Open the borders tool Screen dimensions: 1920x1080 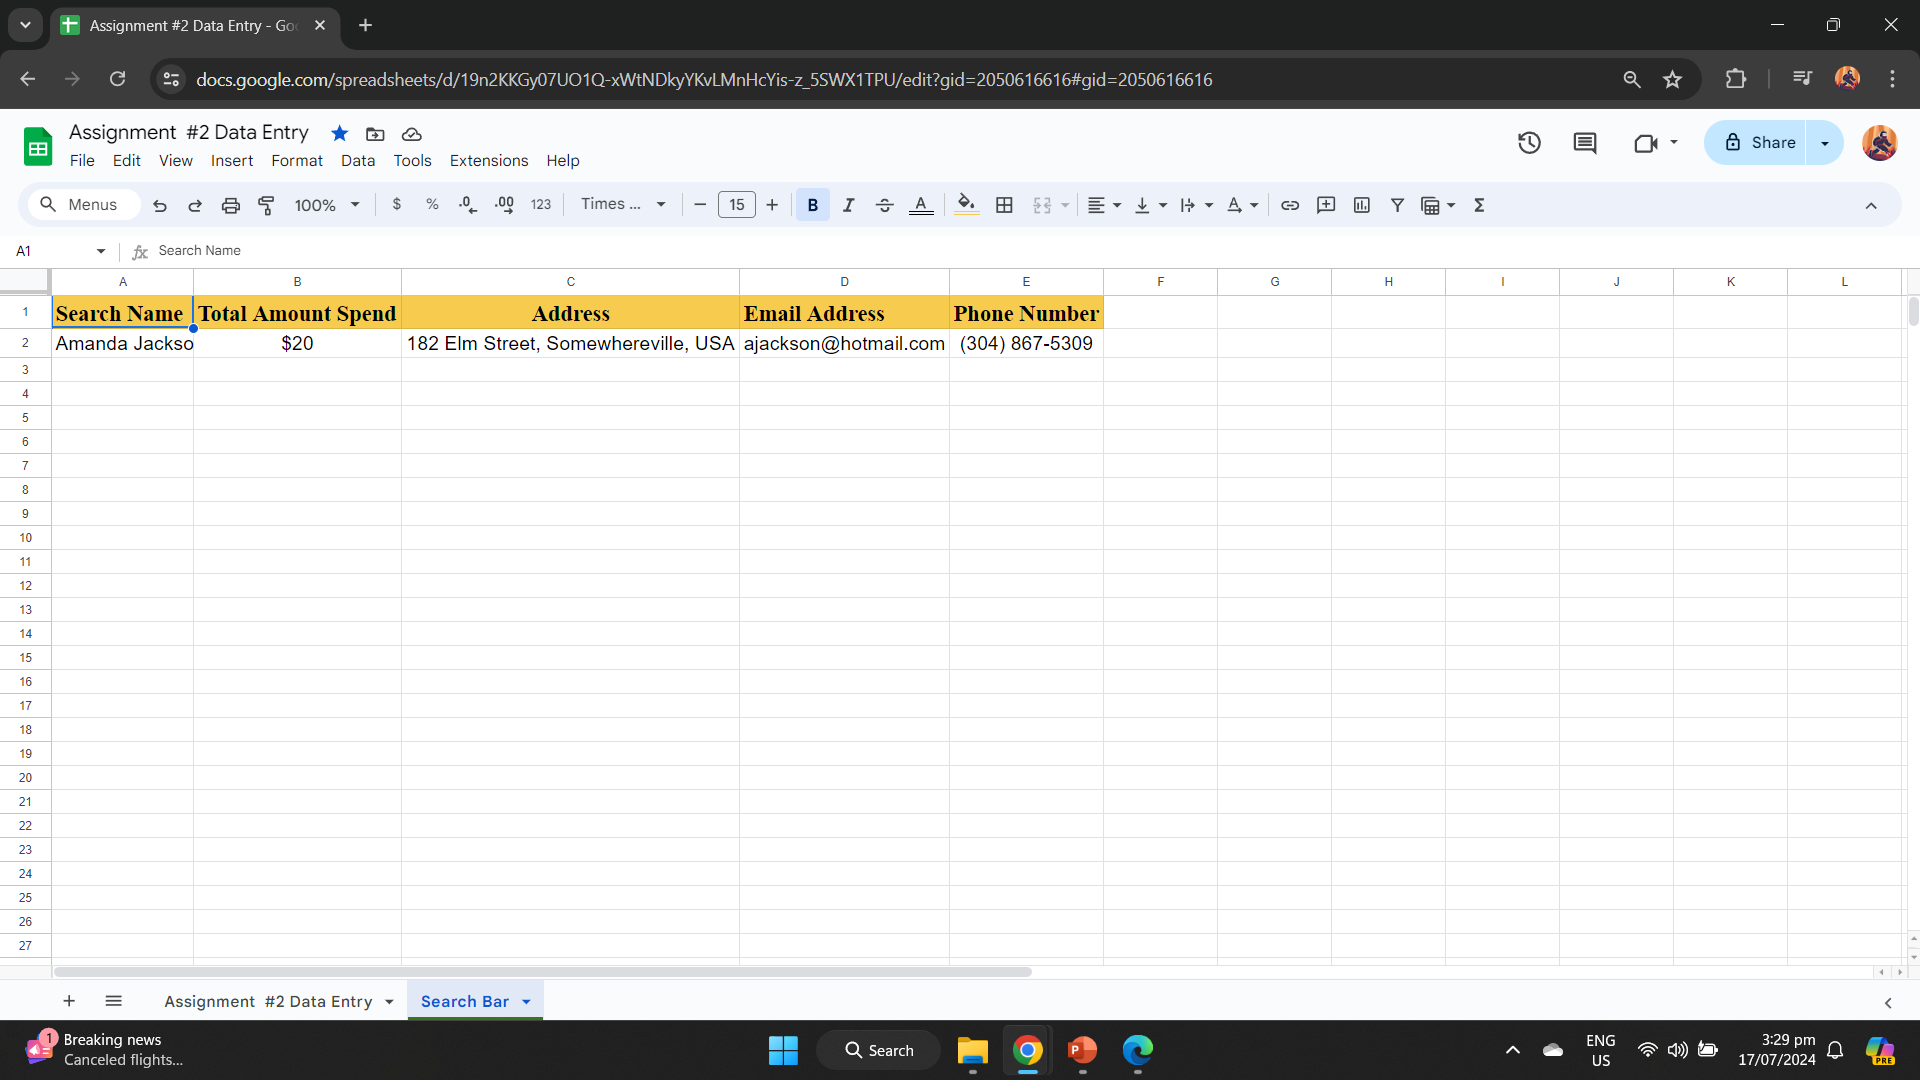click(1004, 205)
